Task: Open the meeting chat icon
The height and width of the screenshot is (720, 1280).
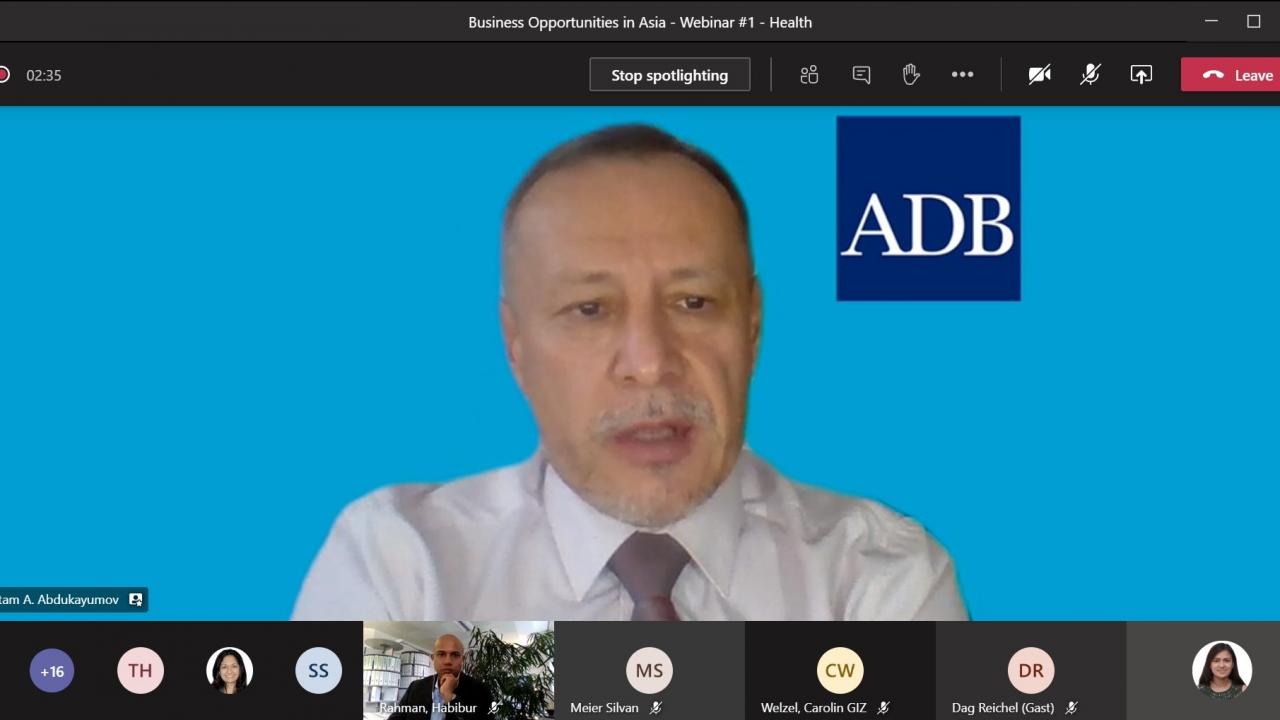Action: [x=861, y=75]
